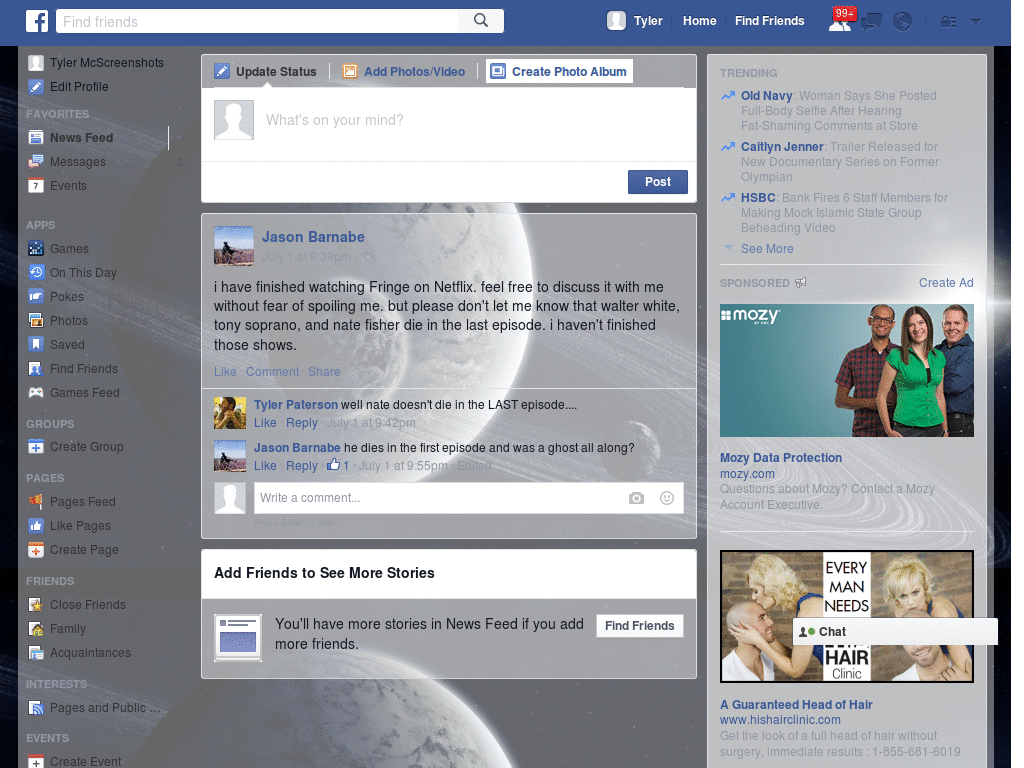Viewport: 1024px width, 768px height.
Task: Open the globe notifications icon
Action: 903,22
